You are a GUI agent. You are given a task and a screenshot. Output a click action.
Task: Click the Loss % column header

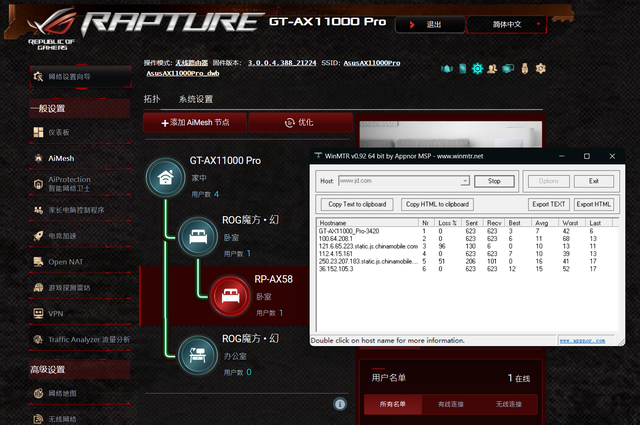pos(447,223)
